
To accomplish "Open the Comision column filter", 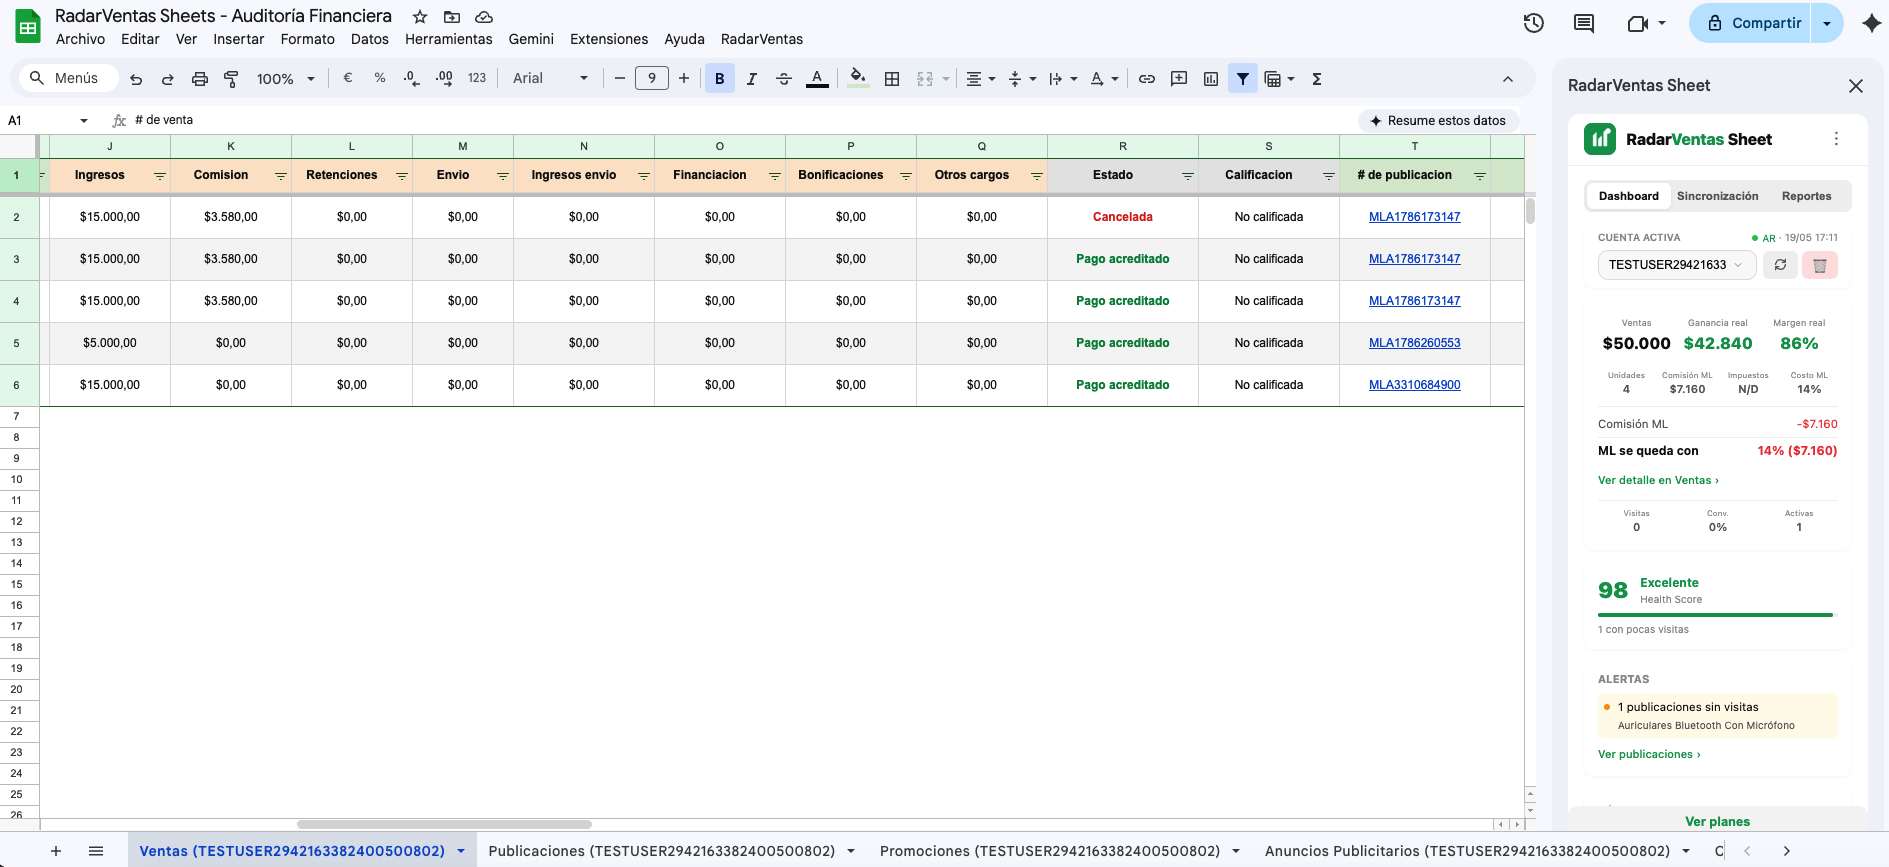I will (281, 176).
